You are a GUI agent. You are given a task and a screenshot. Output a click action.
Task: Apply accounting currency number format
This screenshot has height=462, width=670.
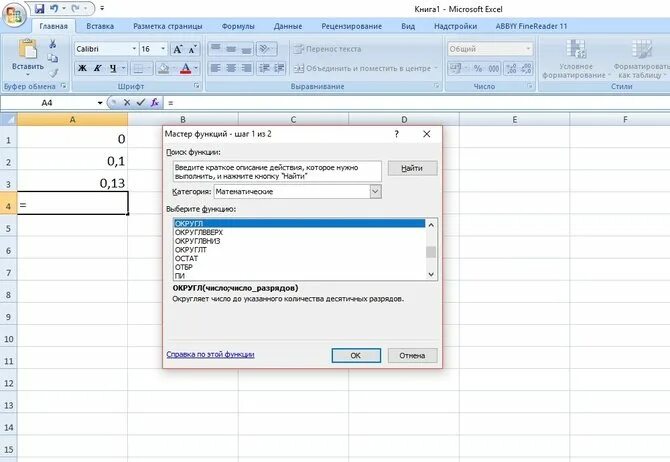tap(456, 68)
